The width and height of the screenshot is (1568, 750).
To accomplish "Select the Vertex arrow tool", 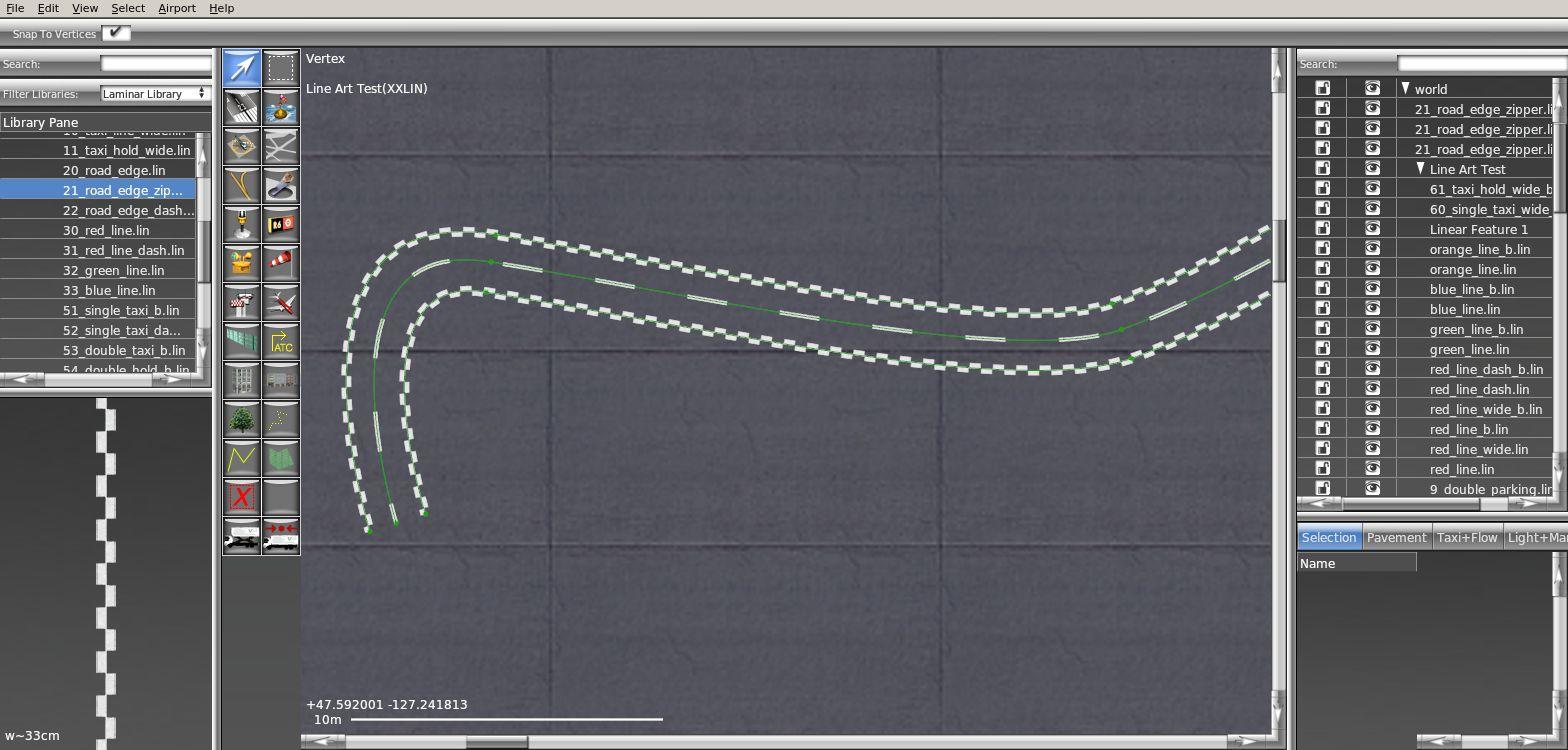I will point(241,68).
